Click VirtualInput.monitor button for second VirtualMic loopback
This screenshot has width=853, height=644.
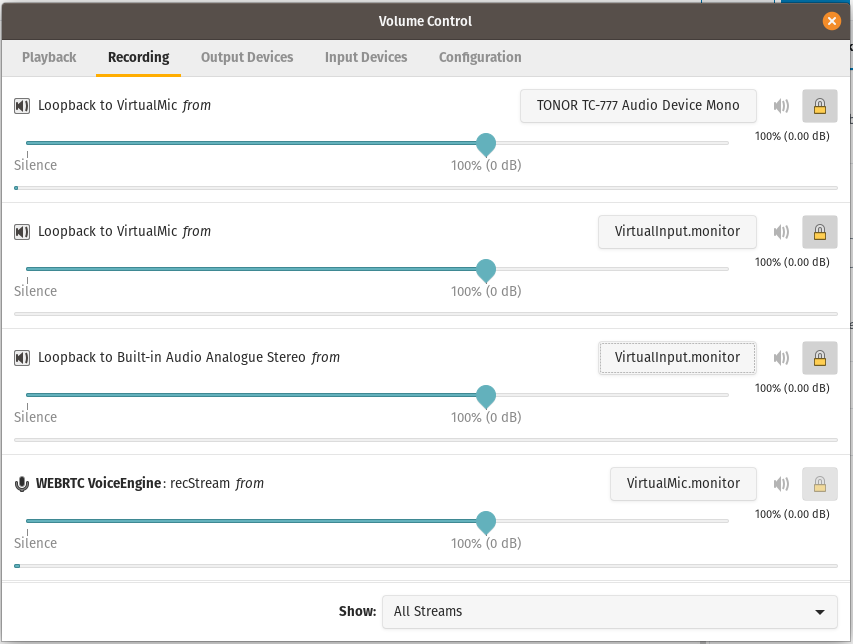pos(677,232)
